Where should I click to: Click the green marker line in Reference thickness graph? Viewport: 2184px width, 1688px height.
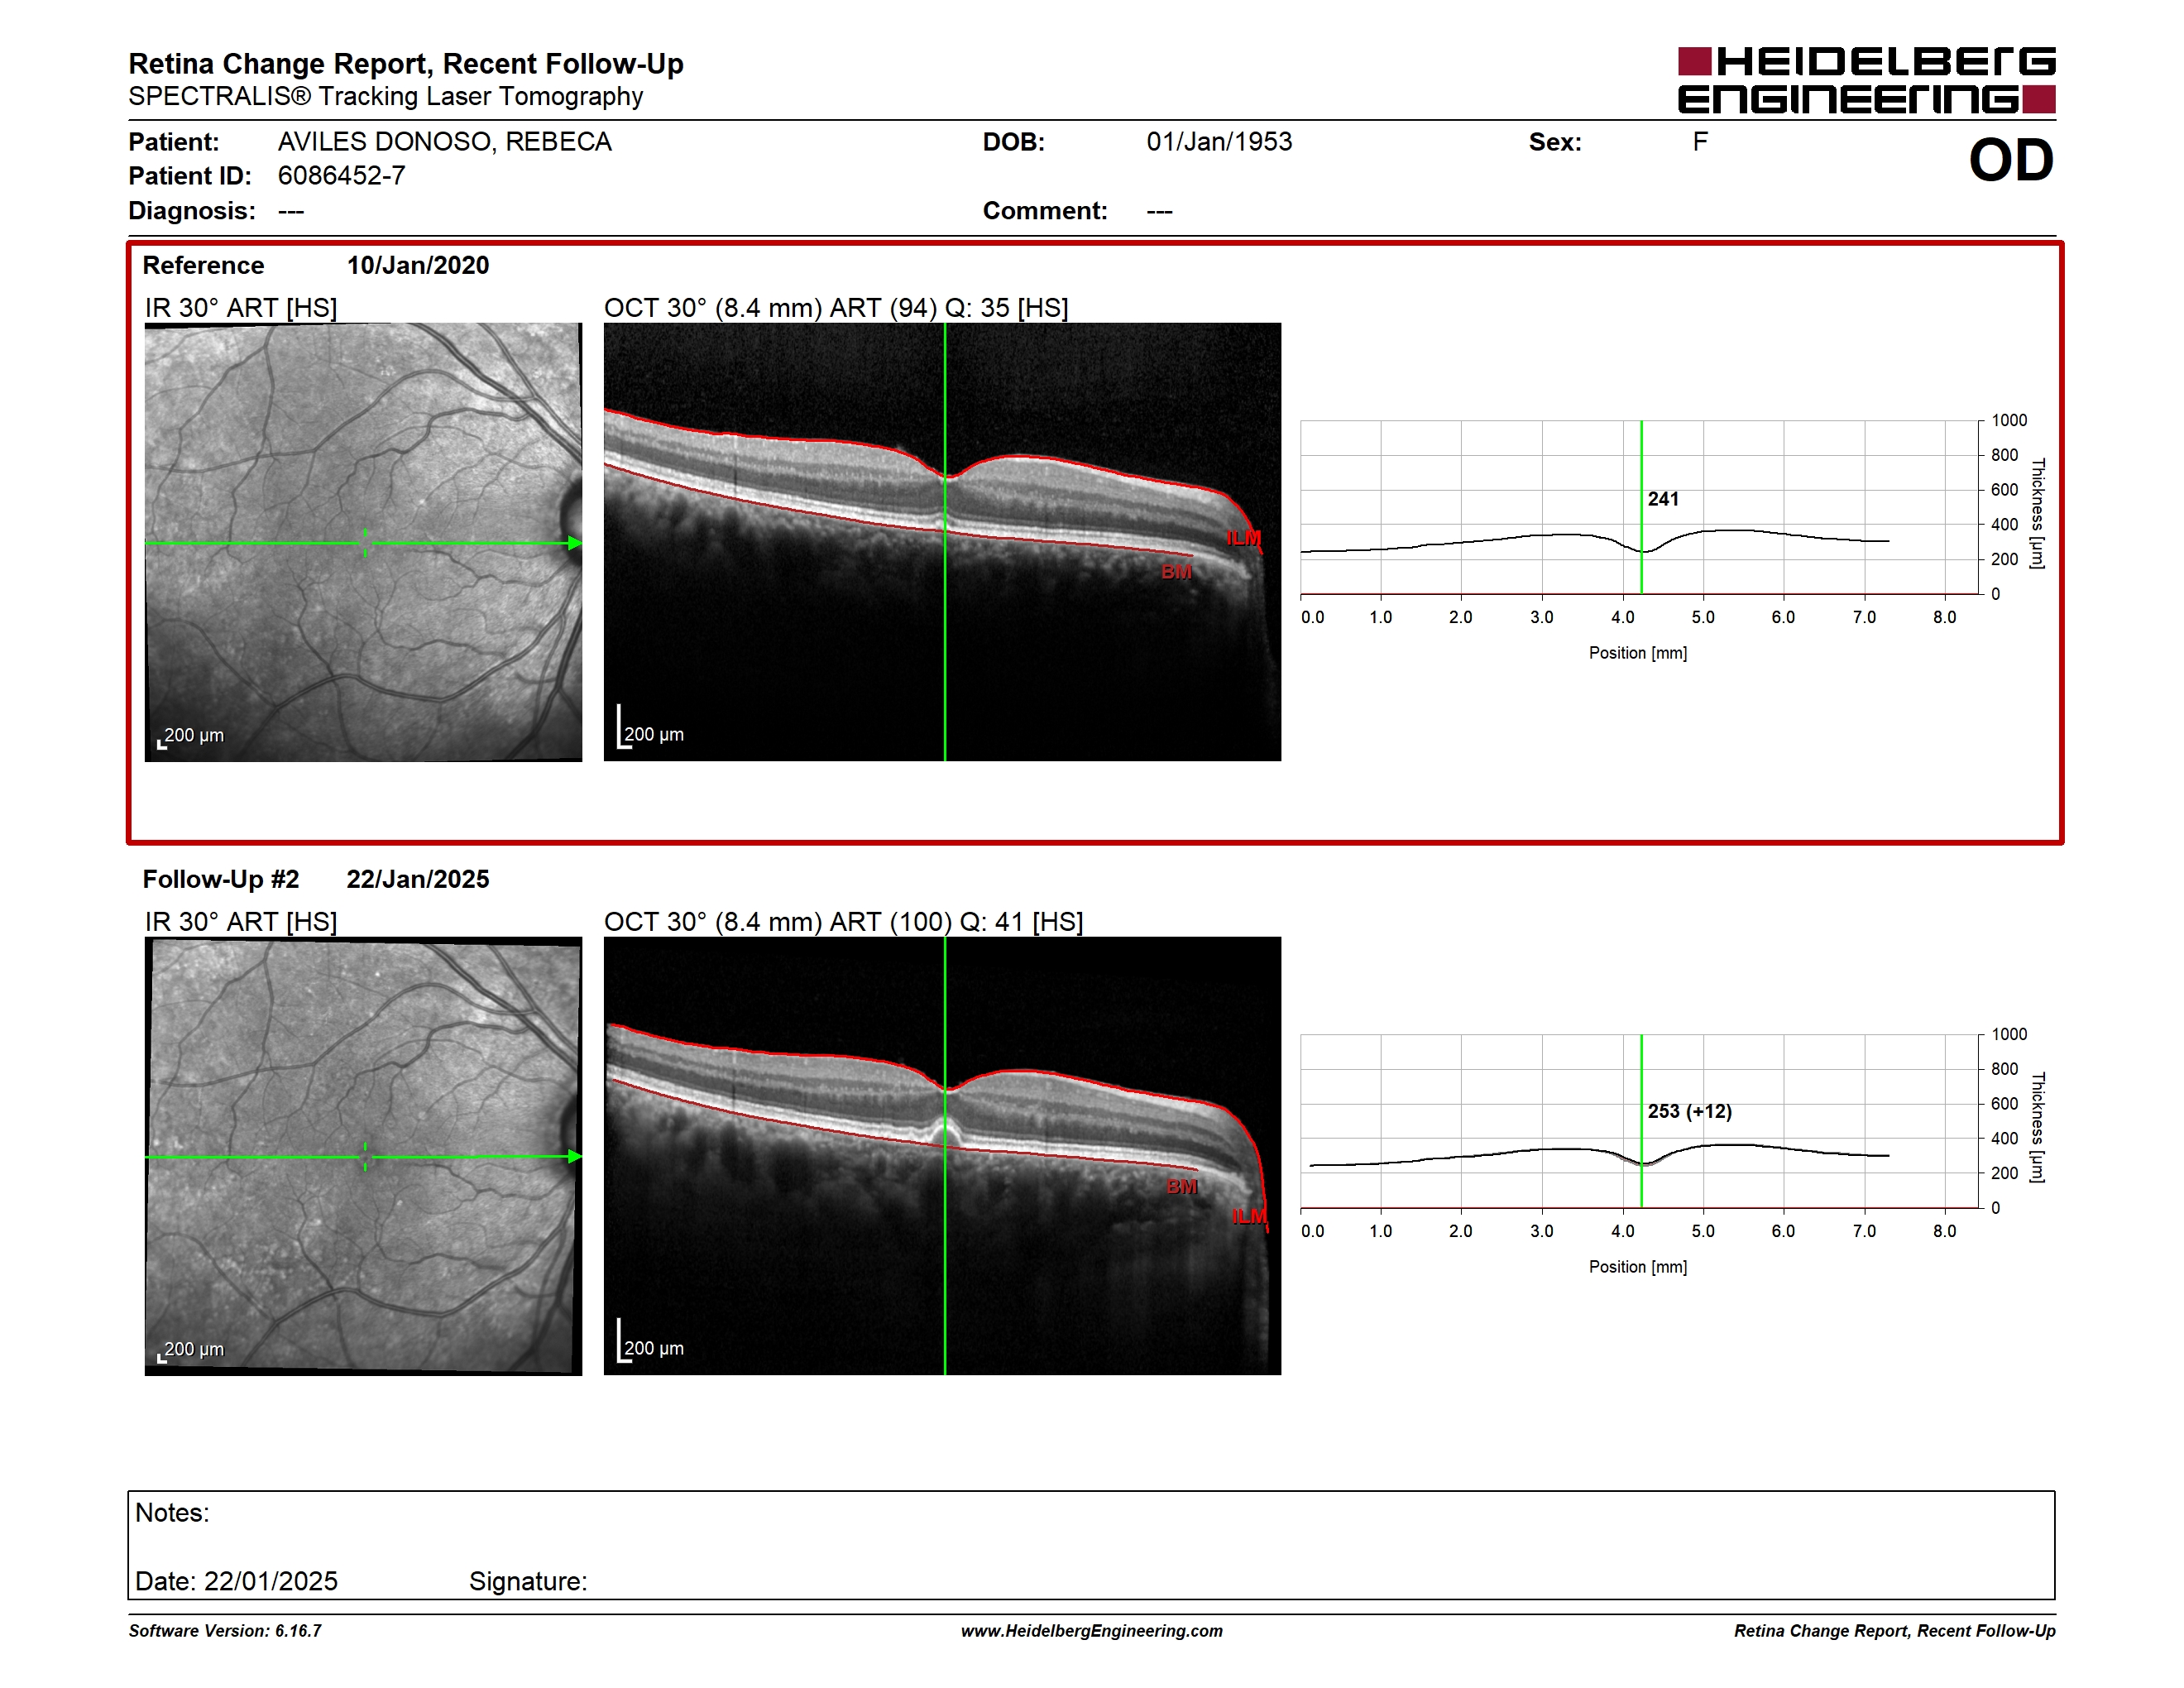click(x=1641, y=507)
